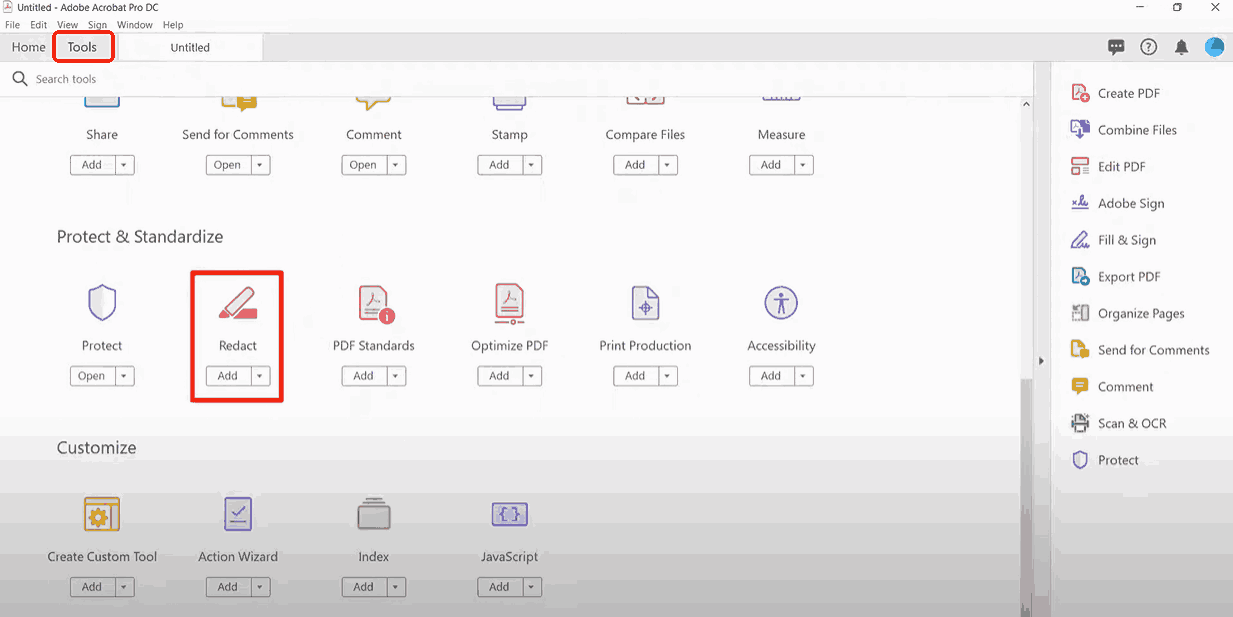
Task: Expand dropdown arrow next to Redact Add
Action: click(x=260, y=376)
